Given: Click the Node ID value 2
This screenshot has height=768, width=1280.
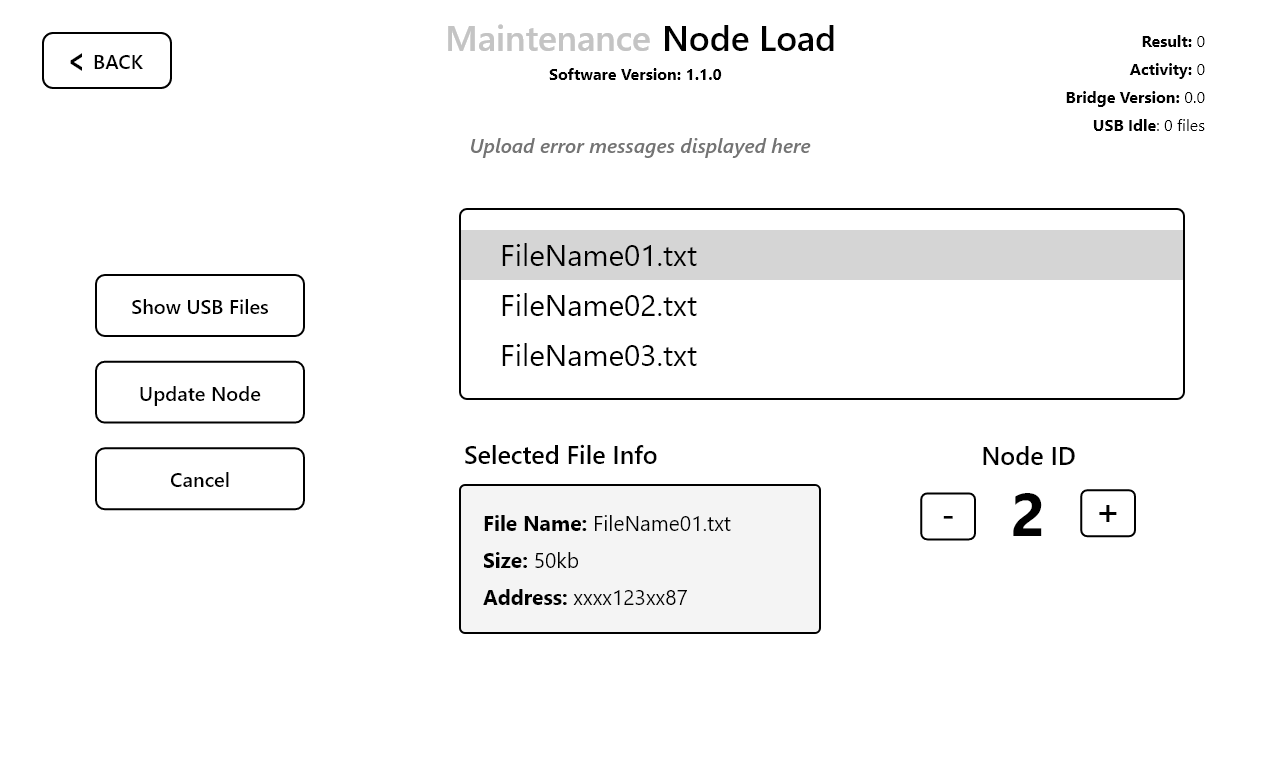Looking at the screenshot, I should (x=1027, y=516).
